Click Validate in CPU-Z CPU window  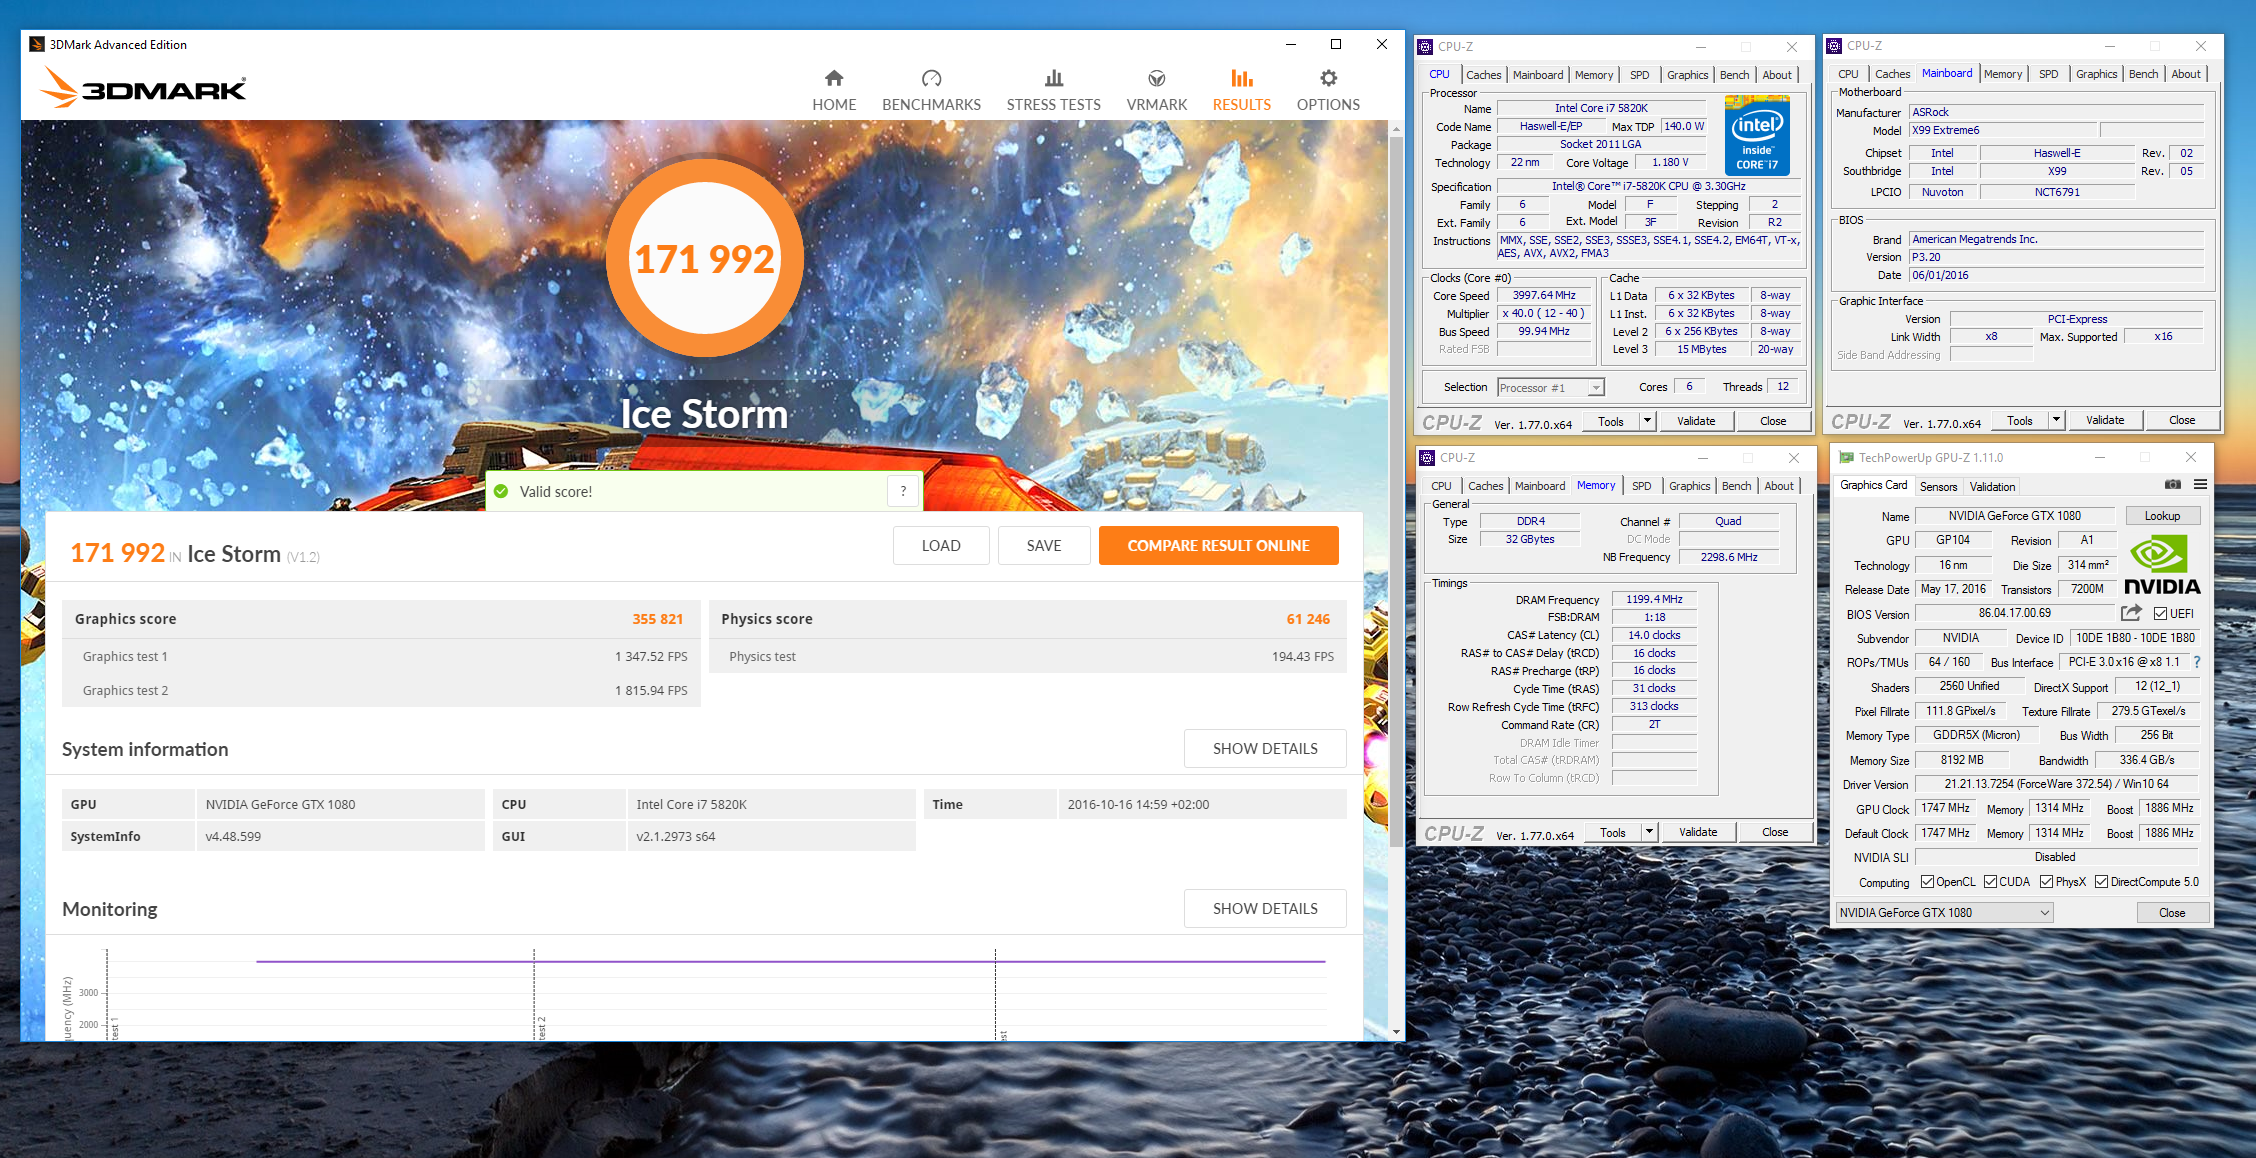[x=1695, y=421]
